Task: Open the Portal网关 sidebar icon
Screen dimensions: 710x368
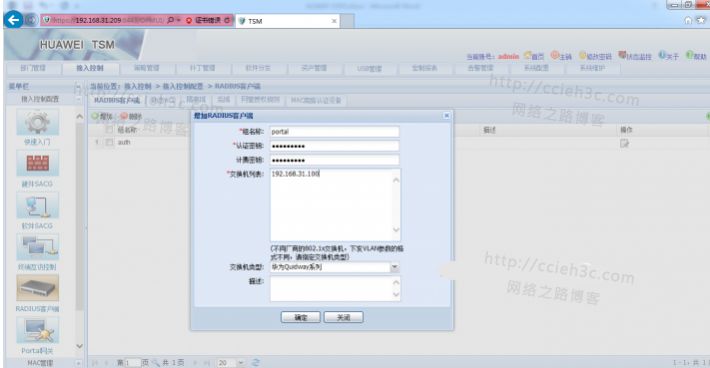Action: (x=38, y=330)
